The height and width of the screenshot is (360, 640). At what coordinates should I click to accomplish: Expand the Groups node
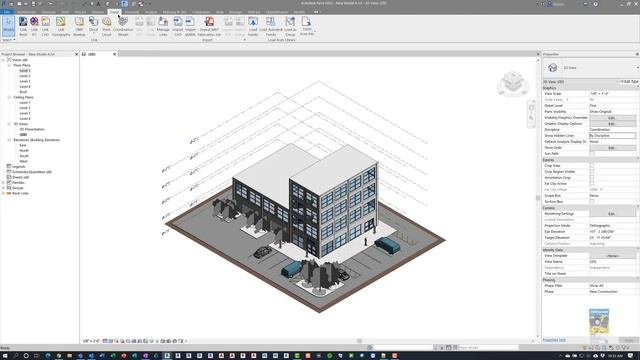tap(4, 188)
